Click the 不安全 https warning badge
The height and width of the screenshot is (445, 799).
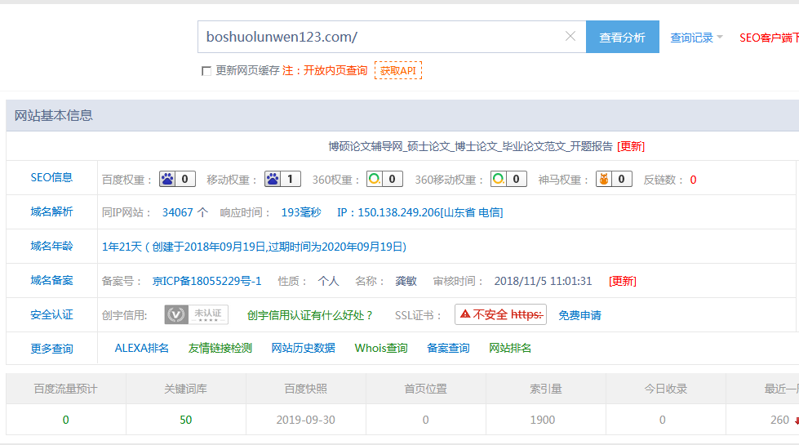(x=500, y=315)
